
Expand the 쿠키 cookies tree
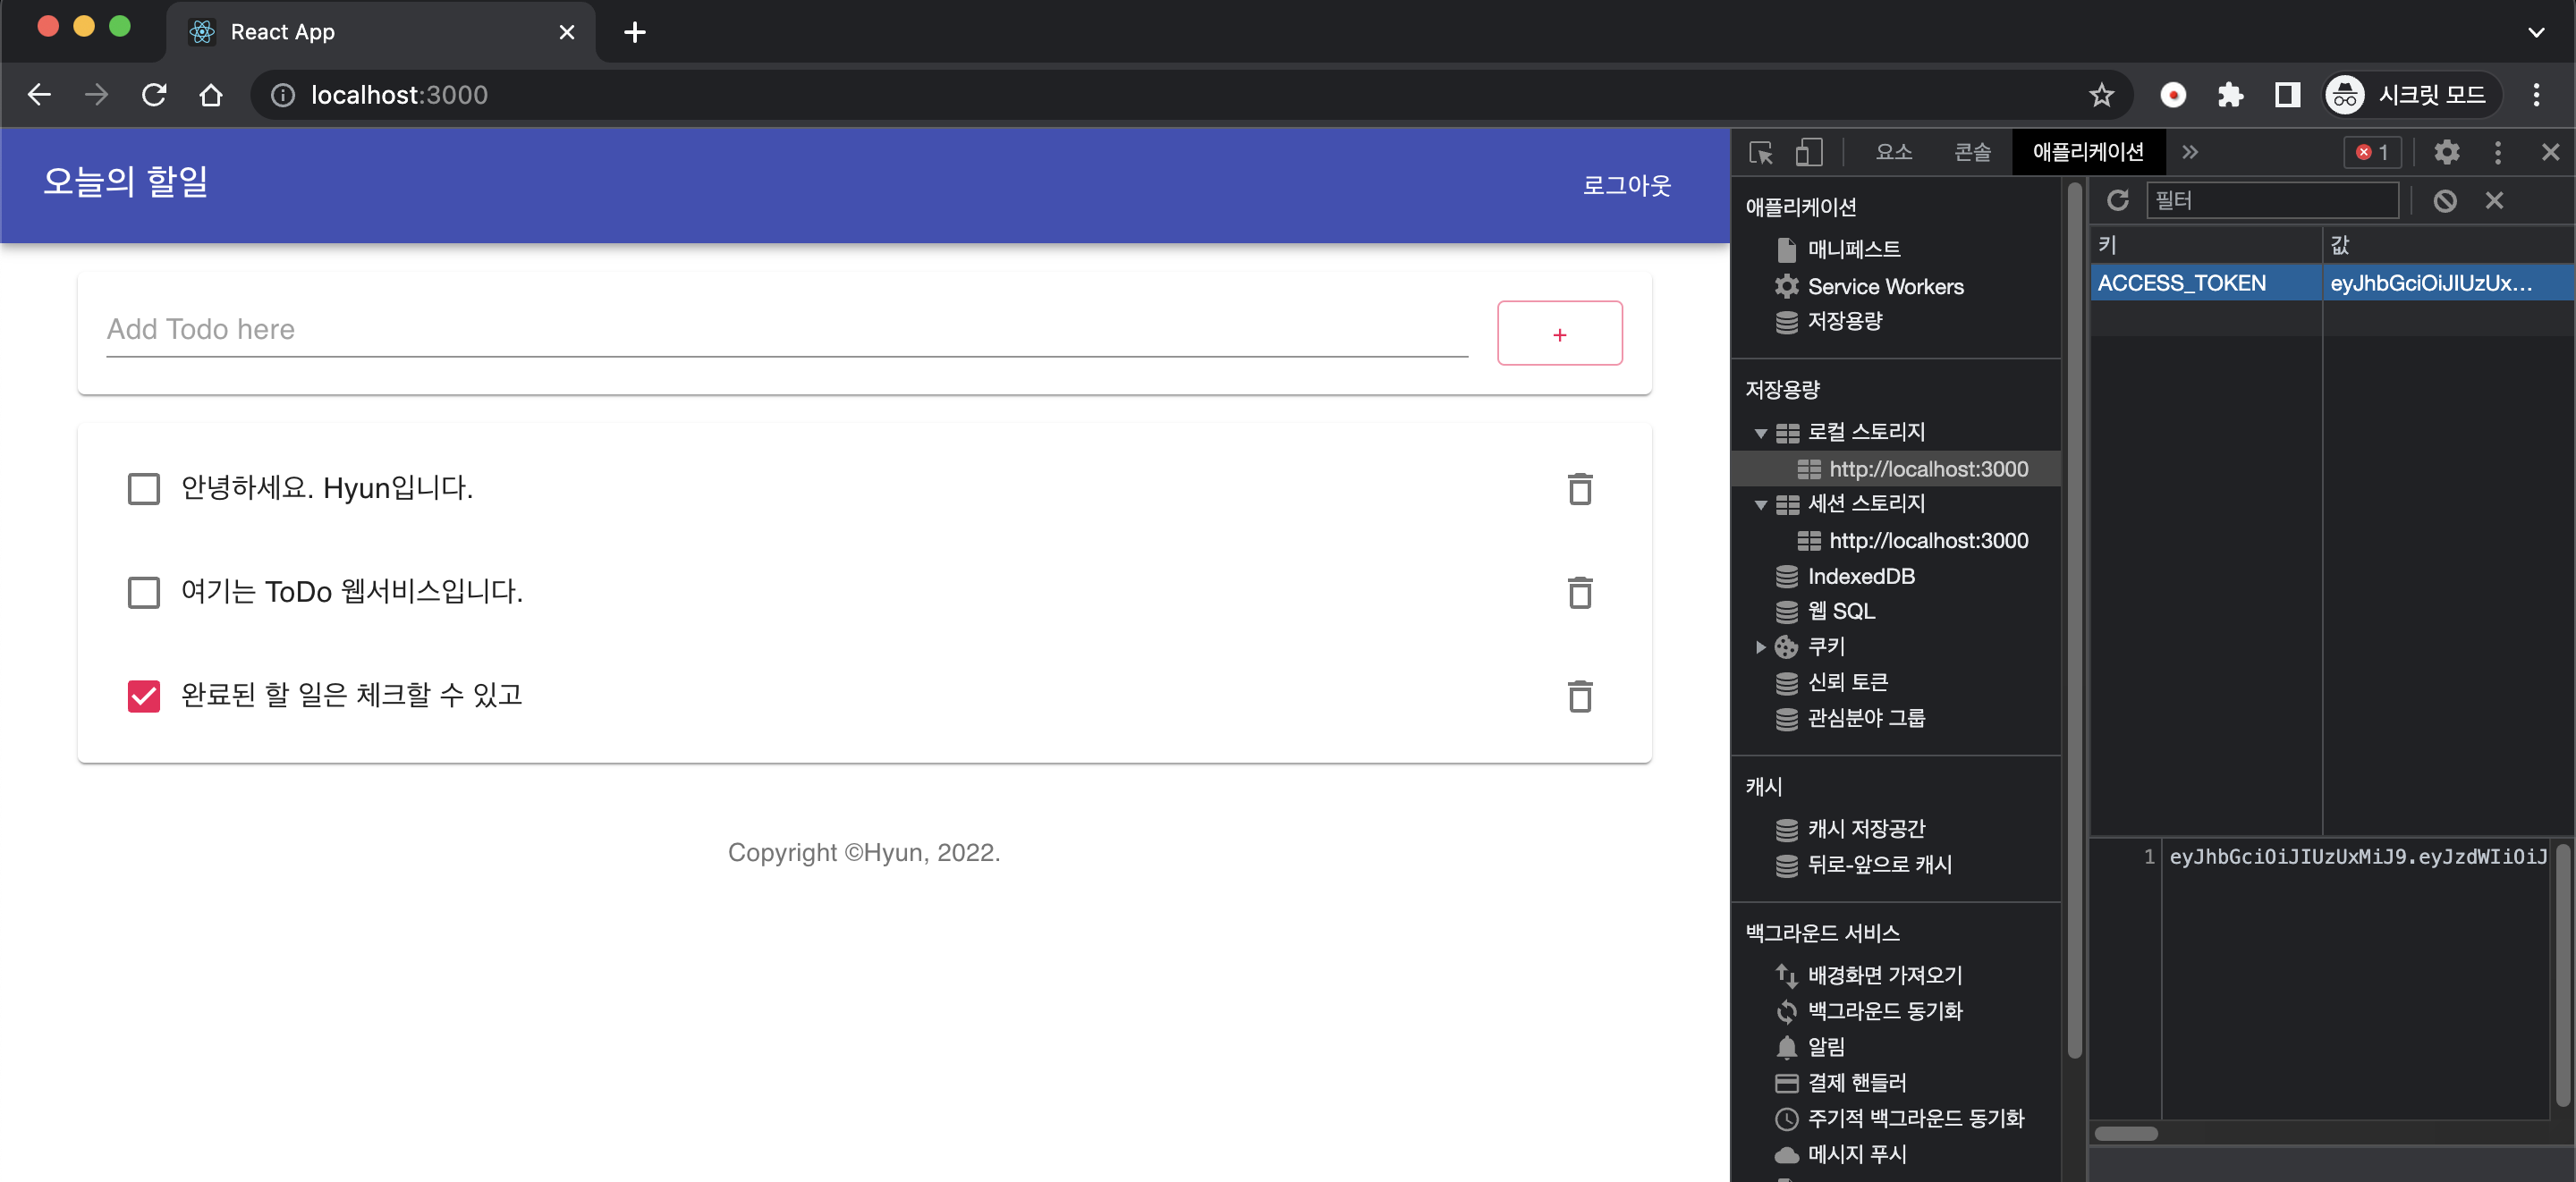[x=1761, y=647]
